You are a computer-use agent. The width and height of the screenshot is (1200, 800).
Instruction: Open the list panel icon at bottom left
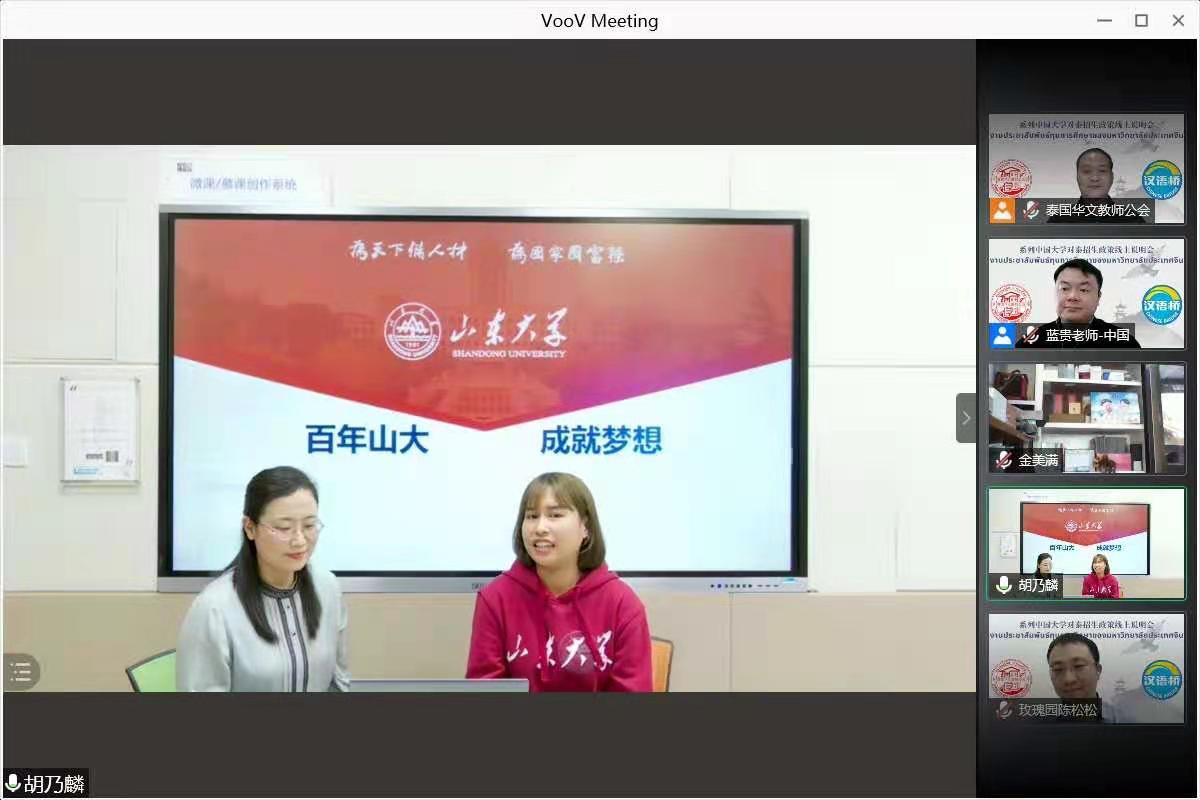(21, 672)
